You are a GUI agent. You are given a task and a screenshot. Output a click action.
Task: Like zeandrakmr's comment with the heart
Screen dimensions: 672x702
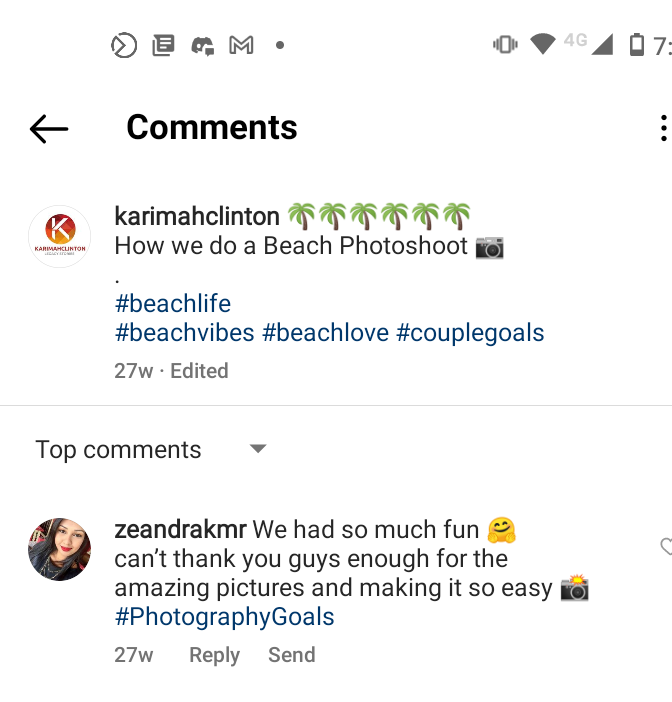[x=665, y=546]
